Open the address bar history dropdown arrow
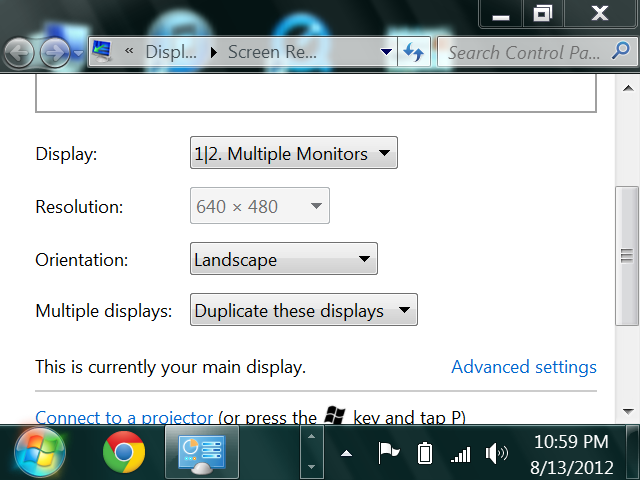The height and width of the screenshot is (480, 640). (386, 52)
